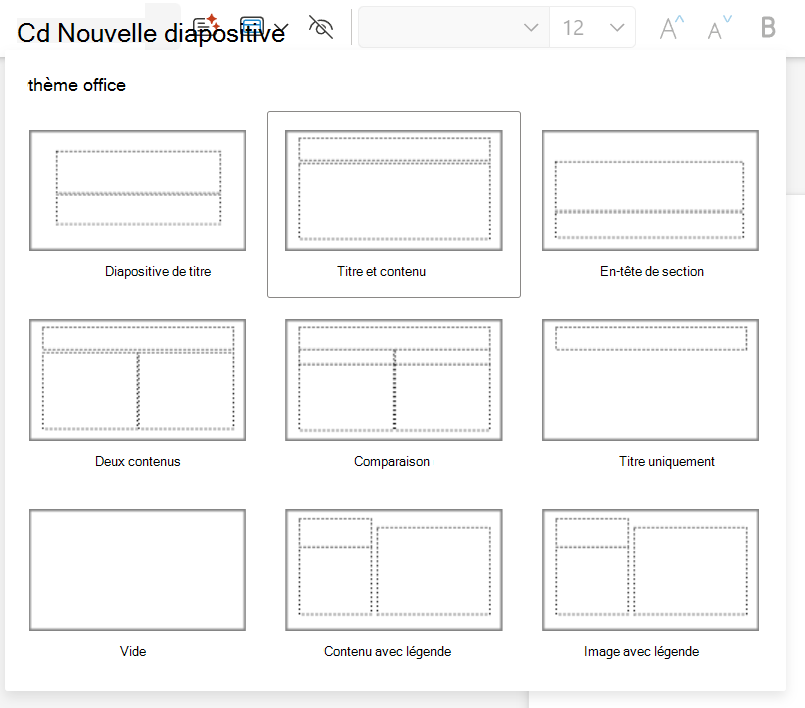The image size is (805, 708).
Task: Pick the Titre uniquement layout thumbnail
Action: (x=650, y=380)
